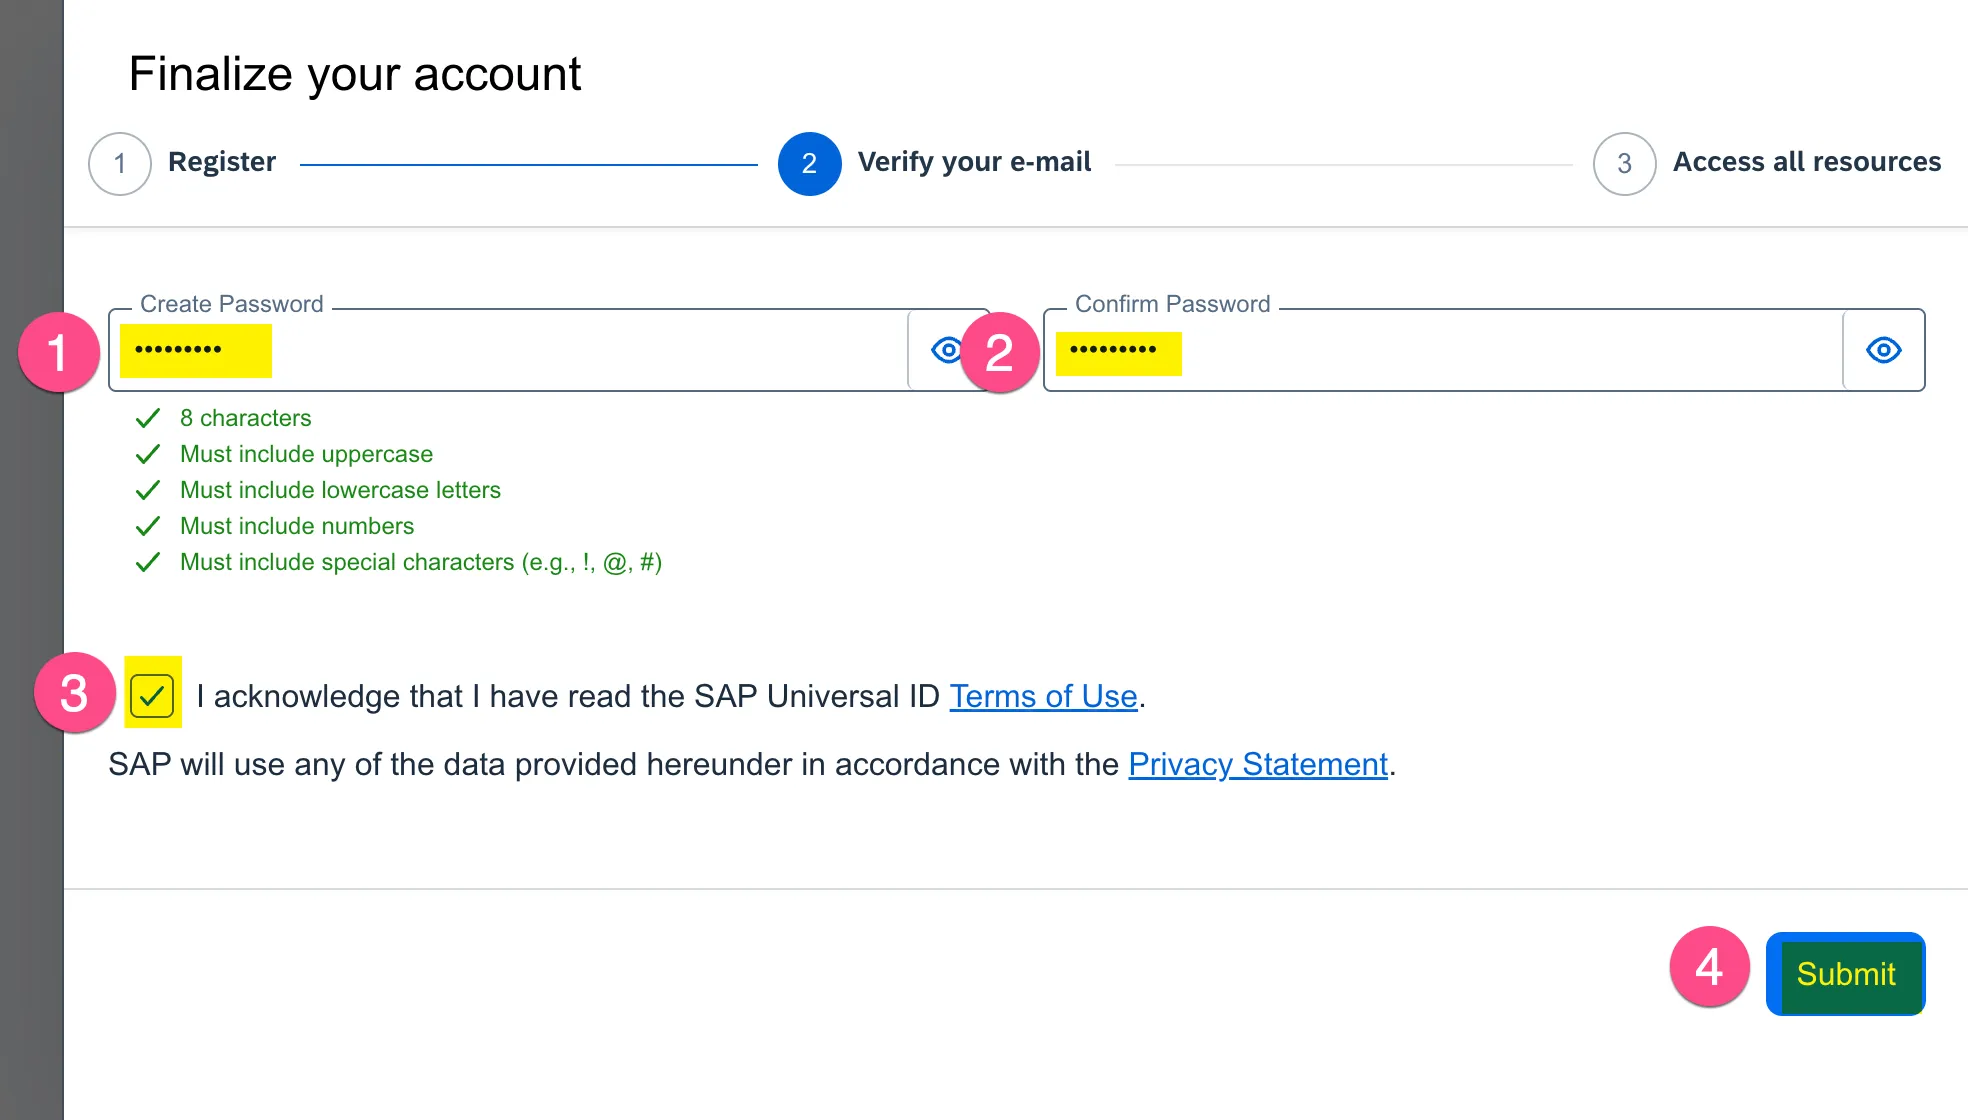Click the Access all resources step label

(x=1806, y=162)
